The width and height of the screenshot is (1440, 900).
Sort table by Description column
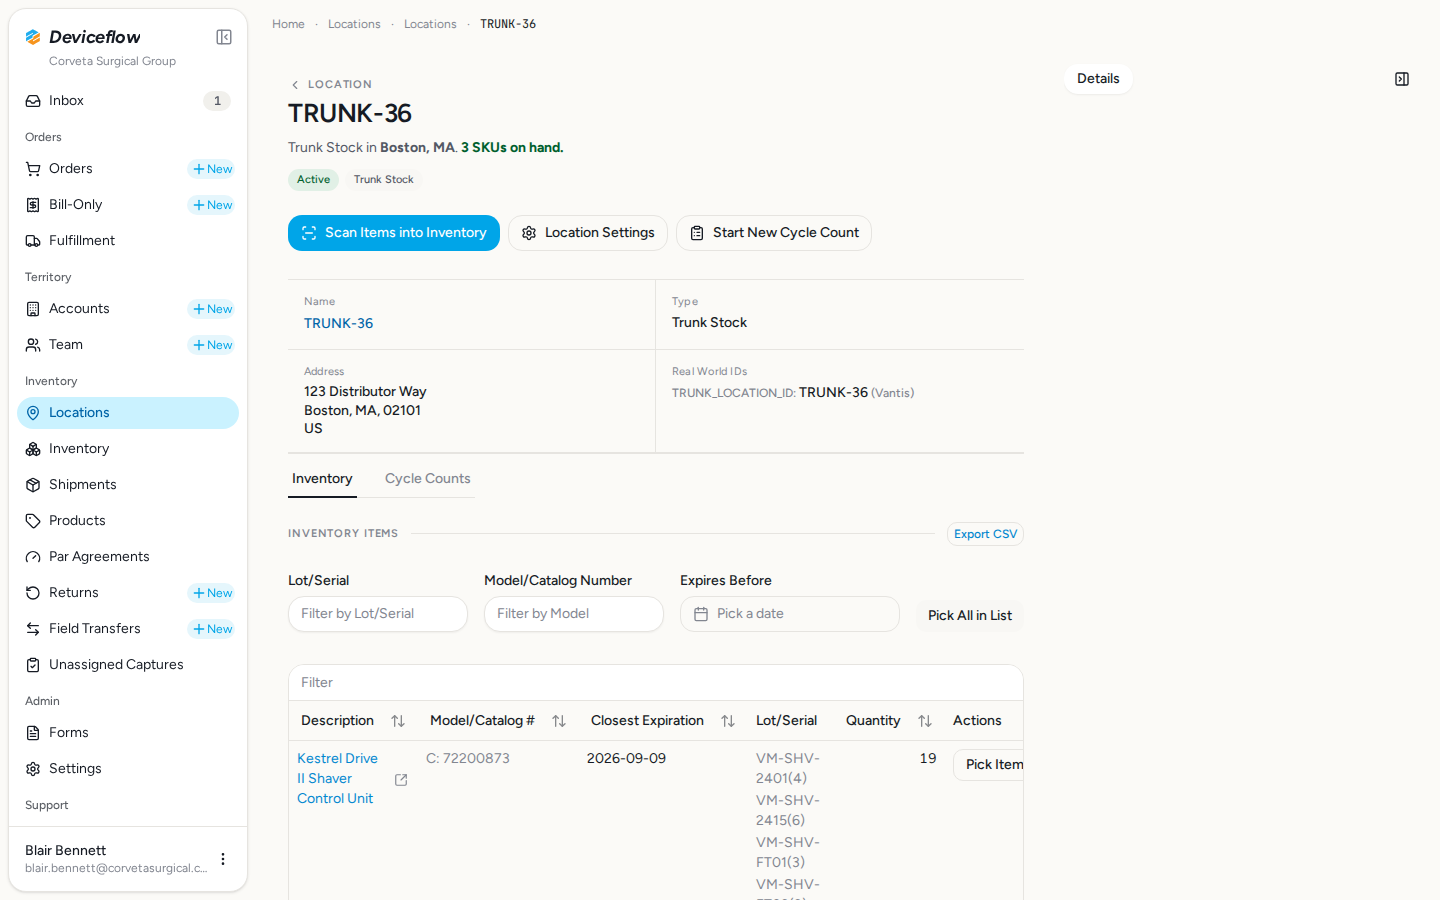(x=398, y=721)
